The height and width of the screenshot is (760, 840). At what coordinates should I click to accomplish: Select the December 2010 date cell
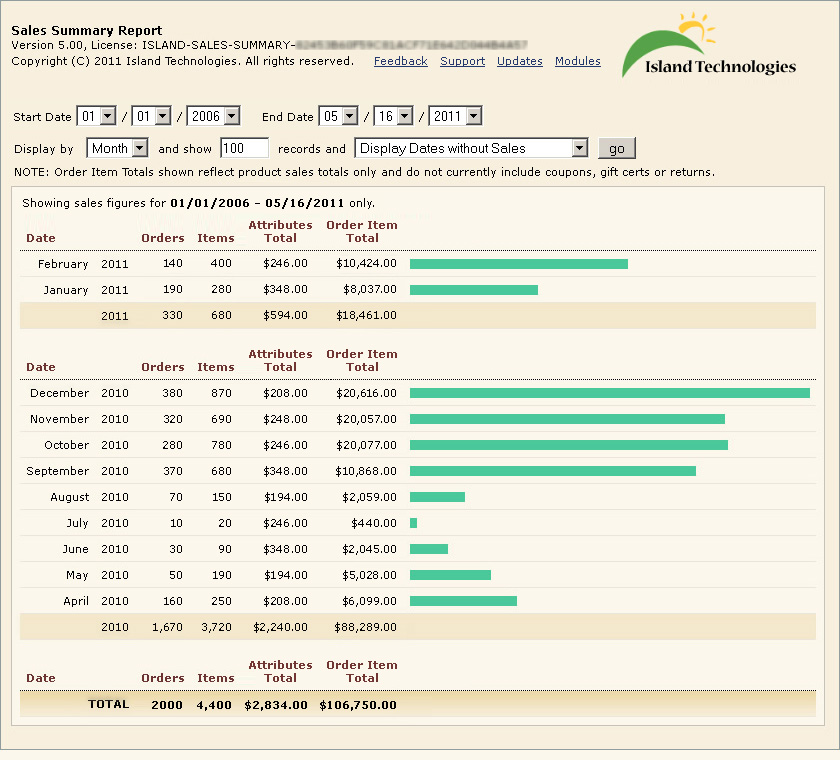click(x=79, y=393)
